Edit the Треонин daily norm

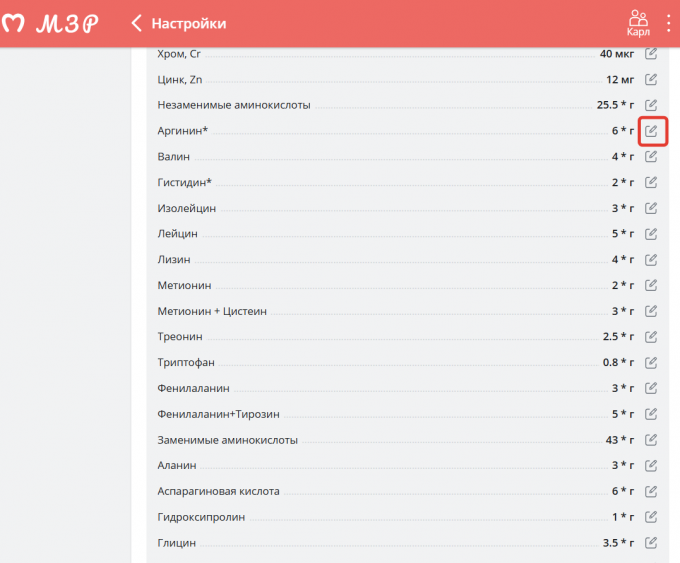coord(651,337)
